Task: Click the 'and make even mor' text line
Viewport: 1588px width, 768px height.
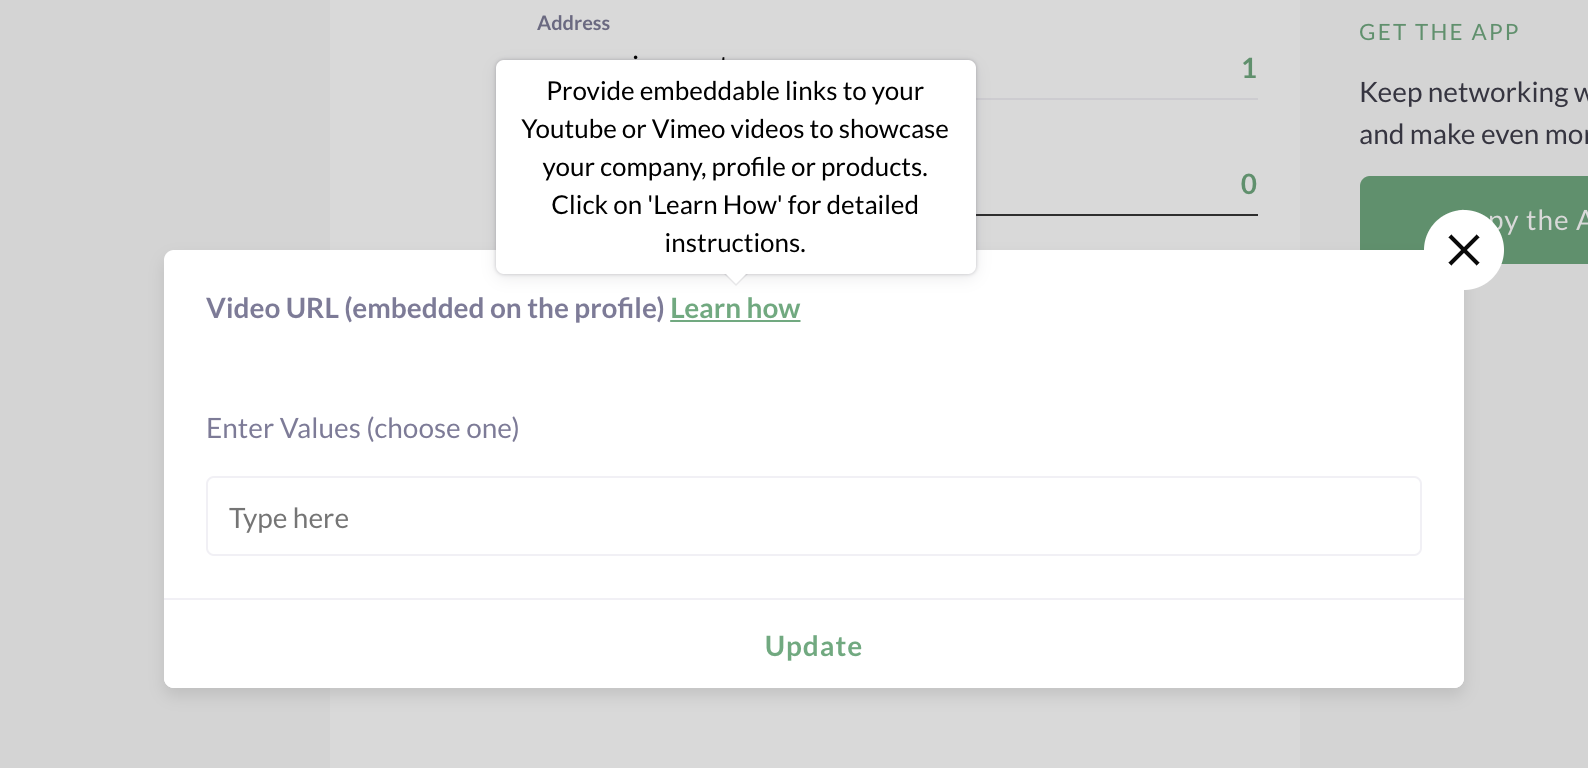Action: (1473, 134)
